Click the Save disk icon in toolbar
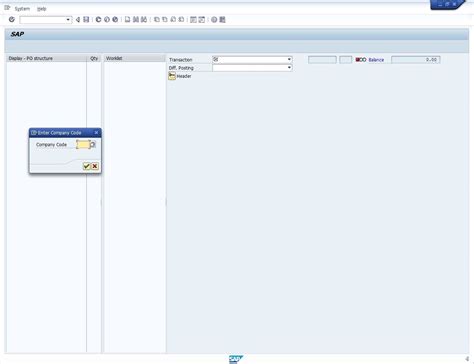Viewport: 474px width, 364px height. (x=86, y=20)
